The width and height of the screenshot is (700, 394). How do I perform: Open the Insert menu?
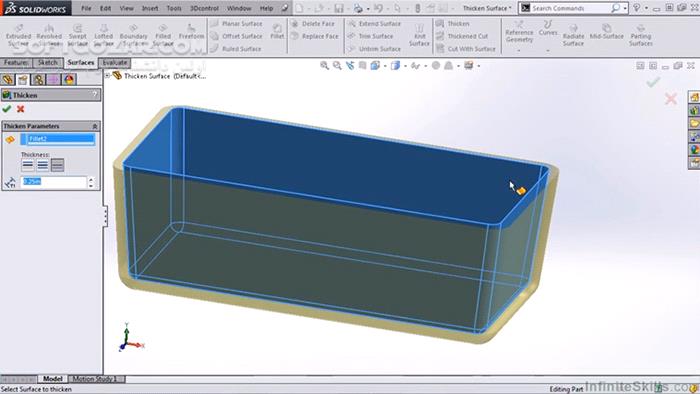tap(150, 8)
